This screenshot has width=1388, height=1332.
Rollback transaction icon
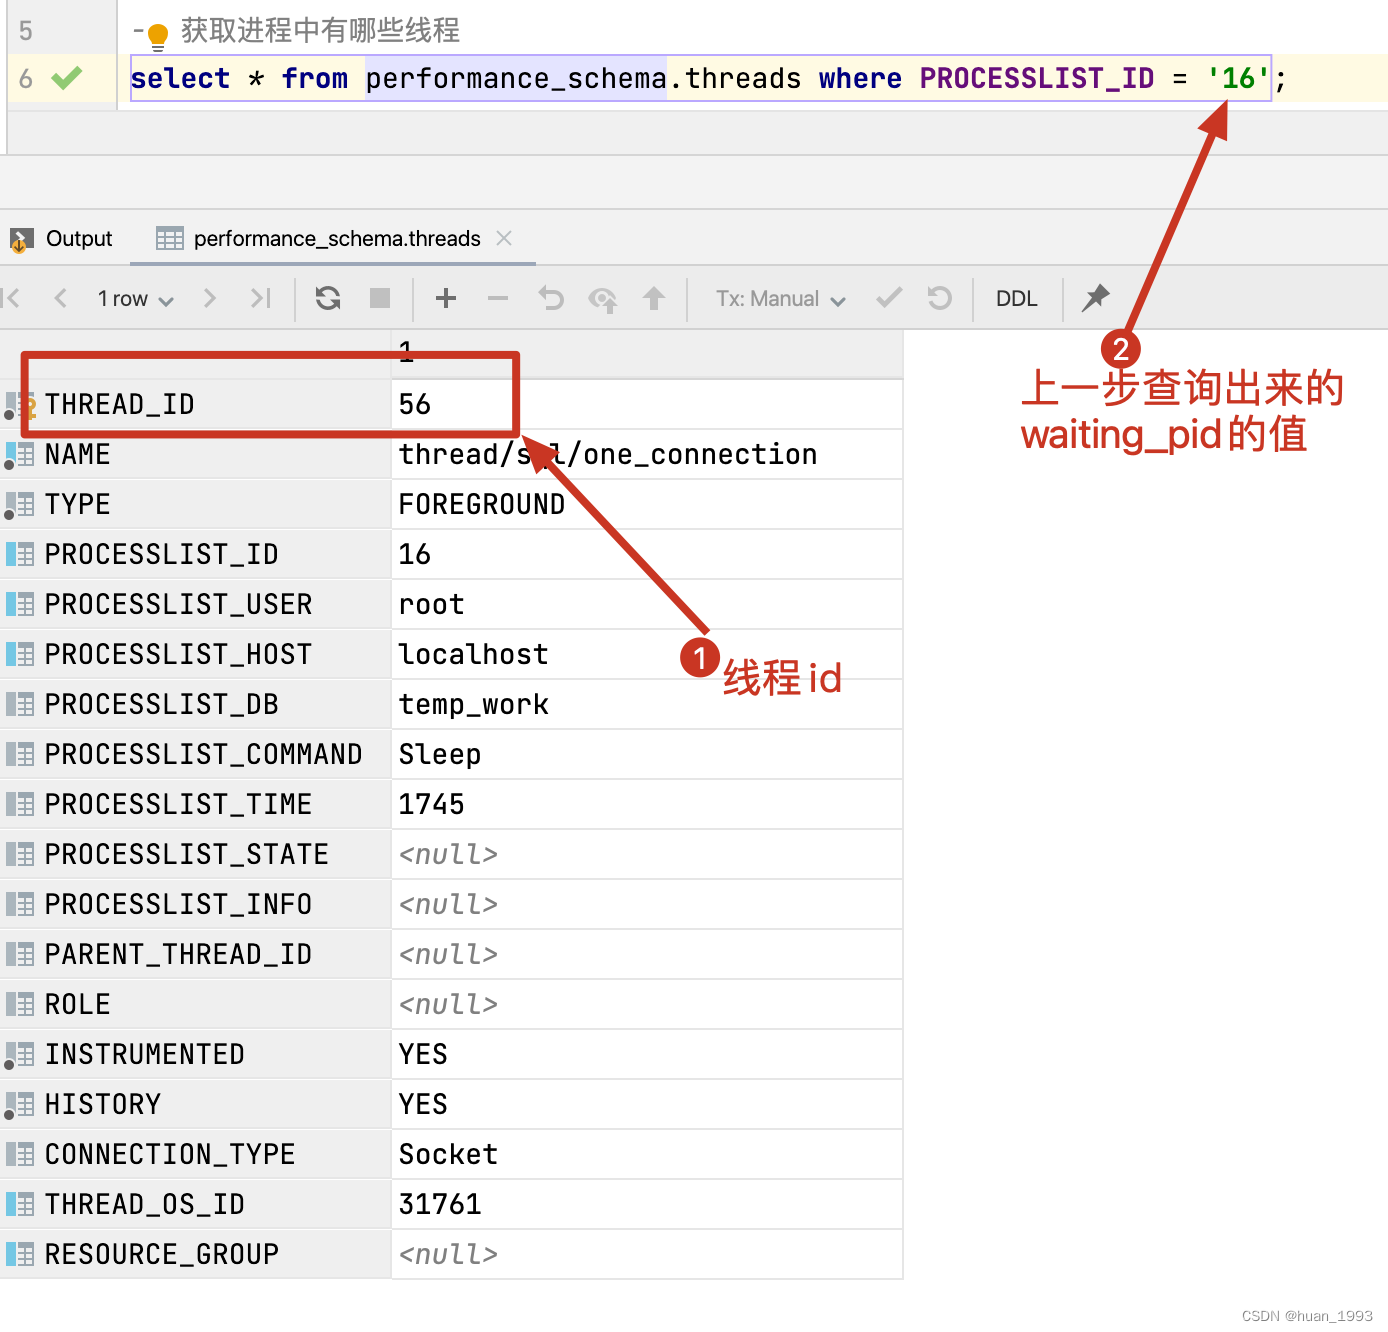pyautogui.click(x=940, y=298)
